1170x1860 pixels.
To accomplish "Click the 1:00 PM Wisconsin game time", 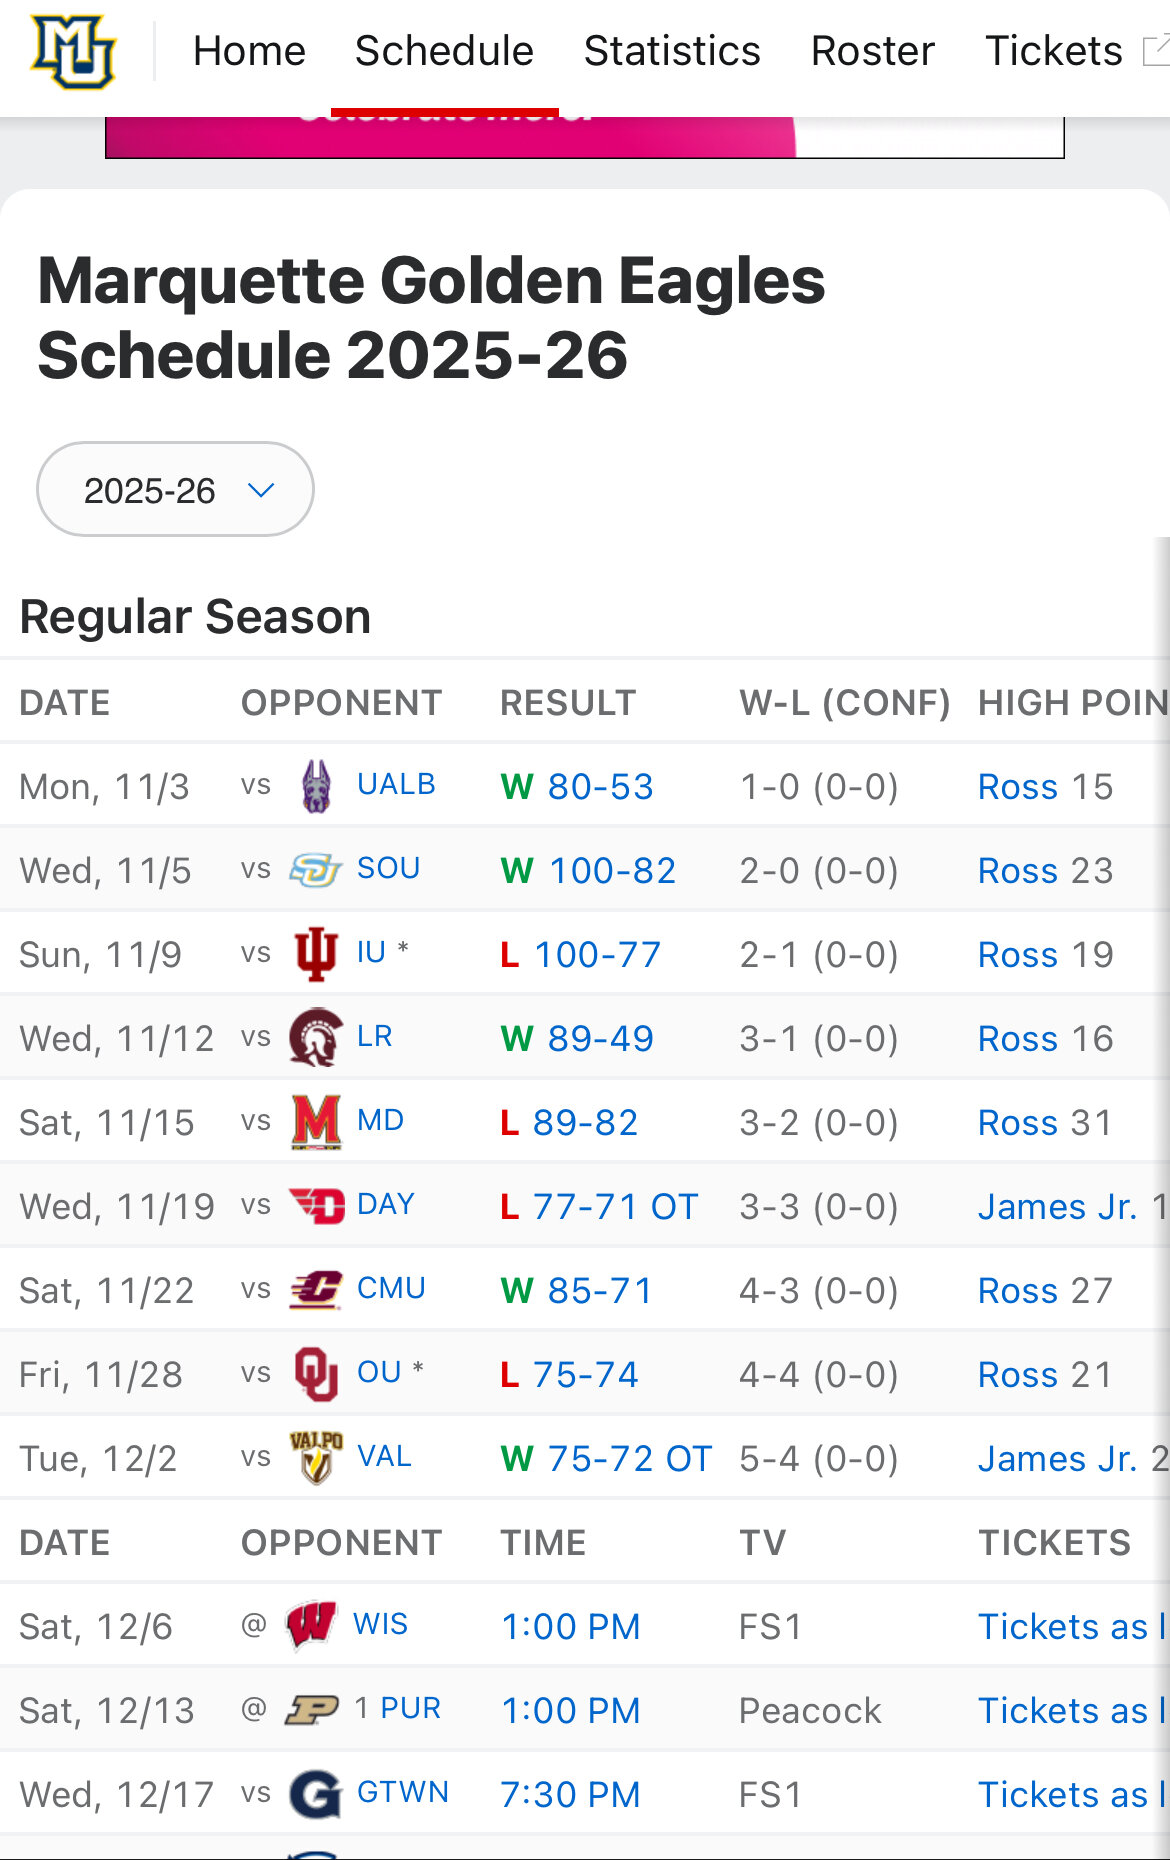I will (570, 1627).
